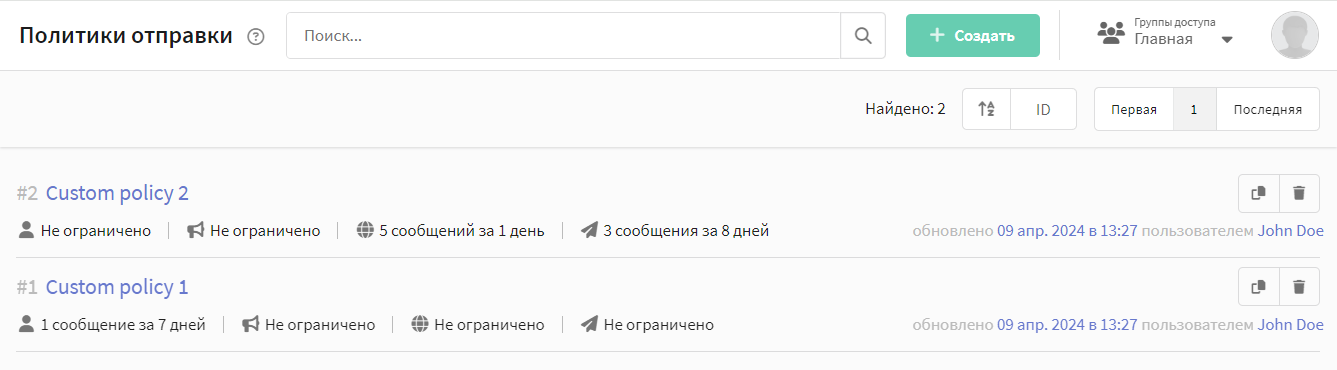The width and height of the screenshot is (1337, 370).
Task: Open the Custom policy 2 link
Action: (117, 193)
